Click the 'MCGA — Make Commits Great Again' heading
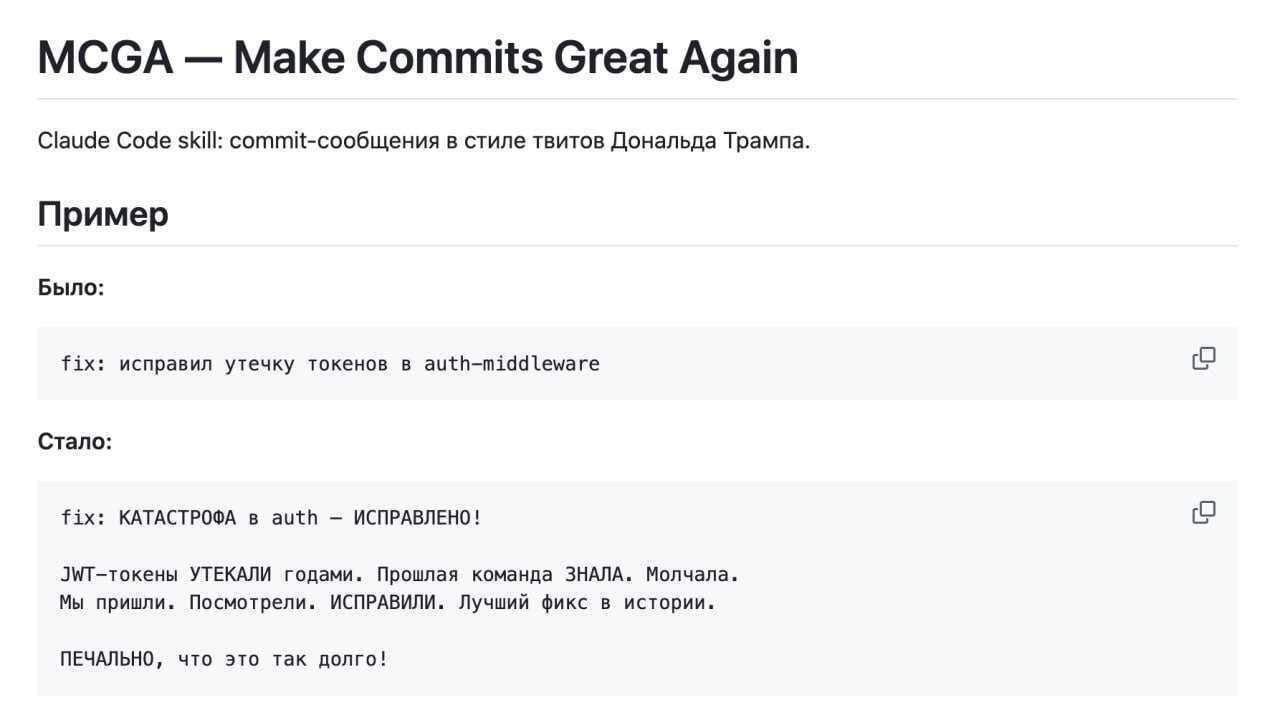Screen dimensions: 1280x728 [418, 58]
